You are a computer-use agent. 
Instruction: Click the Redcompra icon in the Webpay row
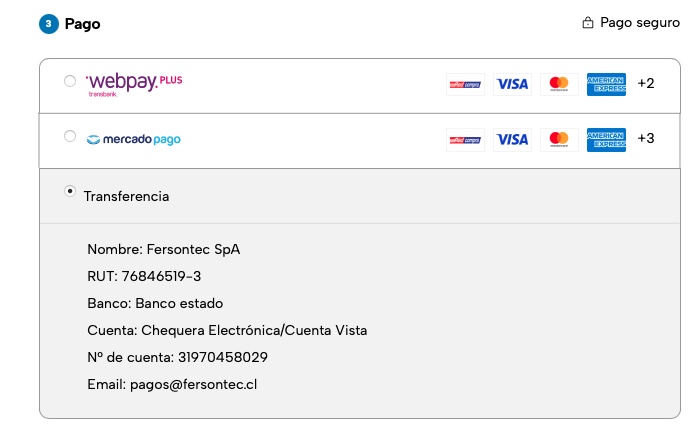[465, 84]
